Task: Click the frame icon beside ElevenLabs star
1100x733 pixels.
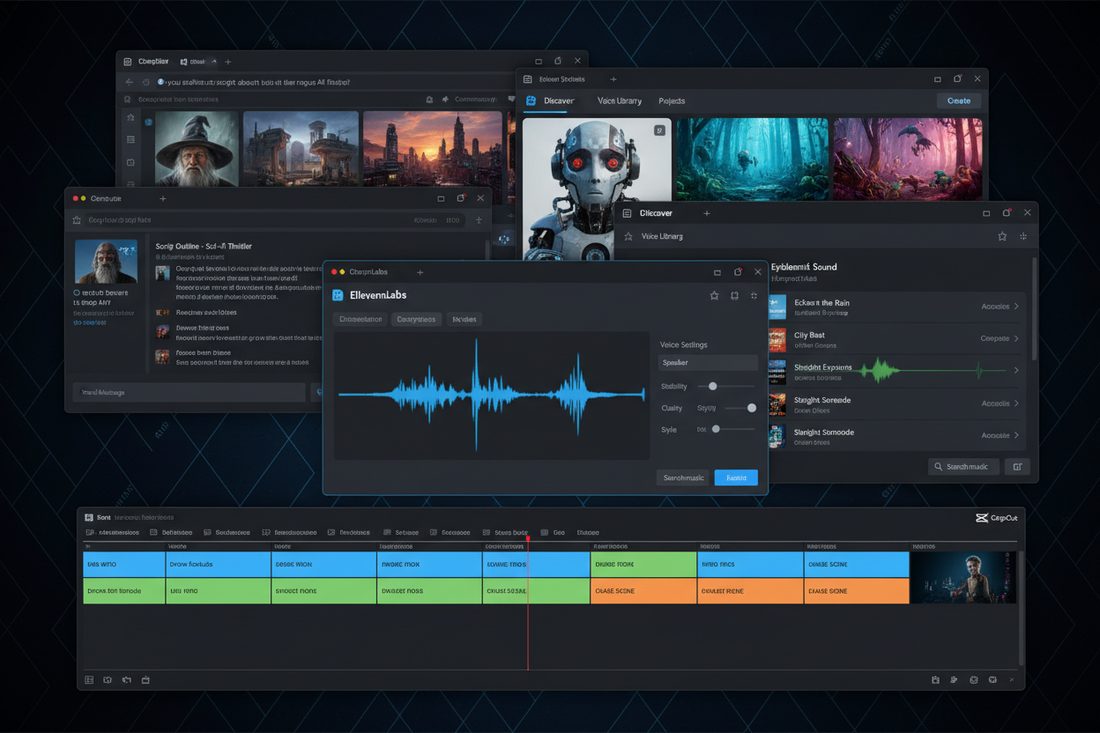Action: tap(735, 296)
